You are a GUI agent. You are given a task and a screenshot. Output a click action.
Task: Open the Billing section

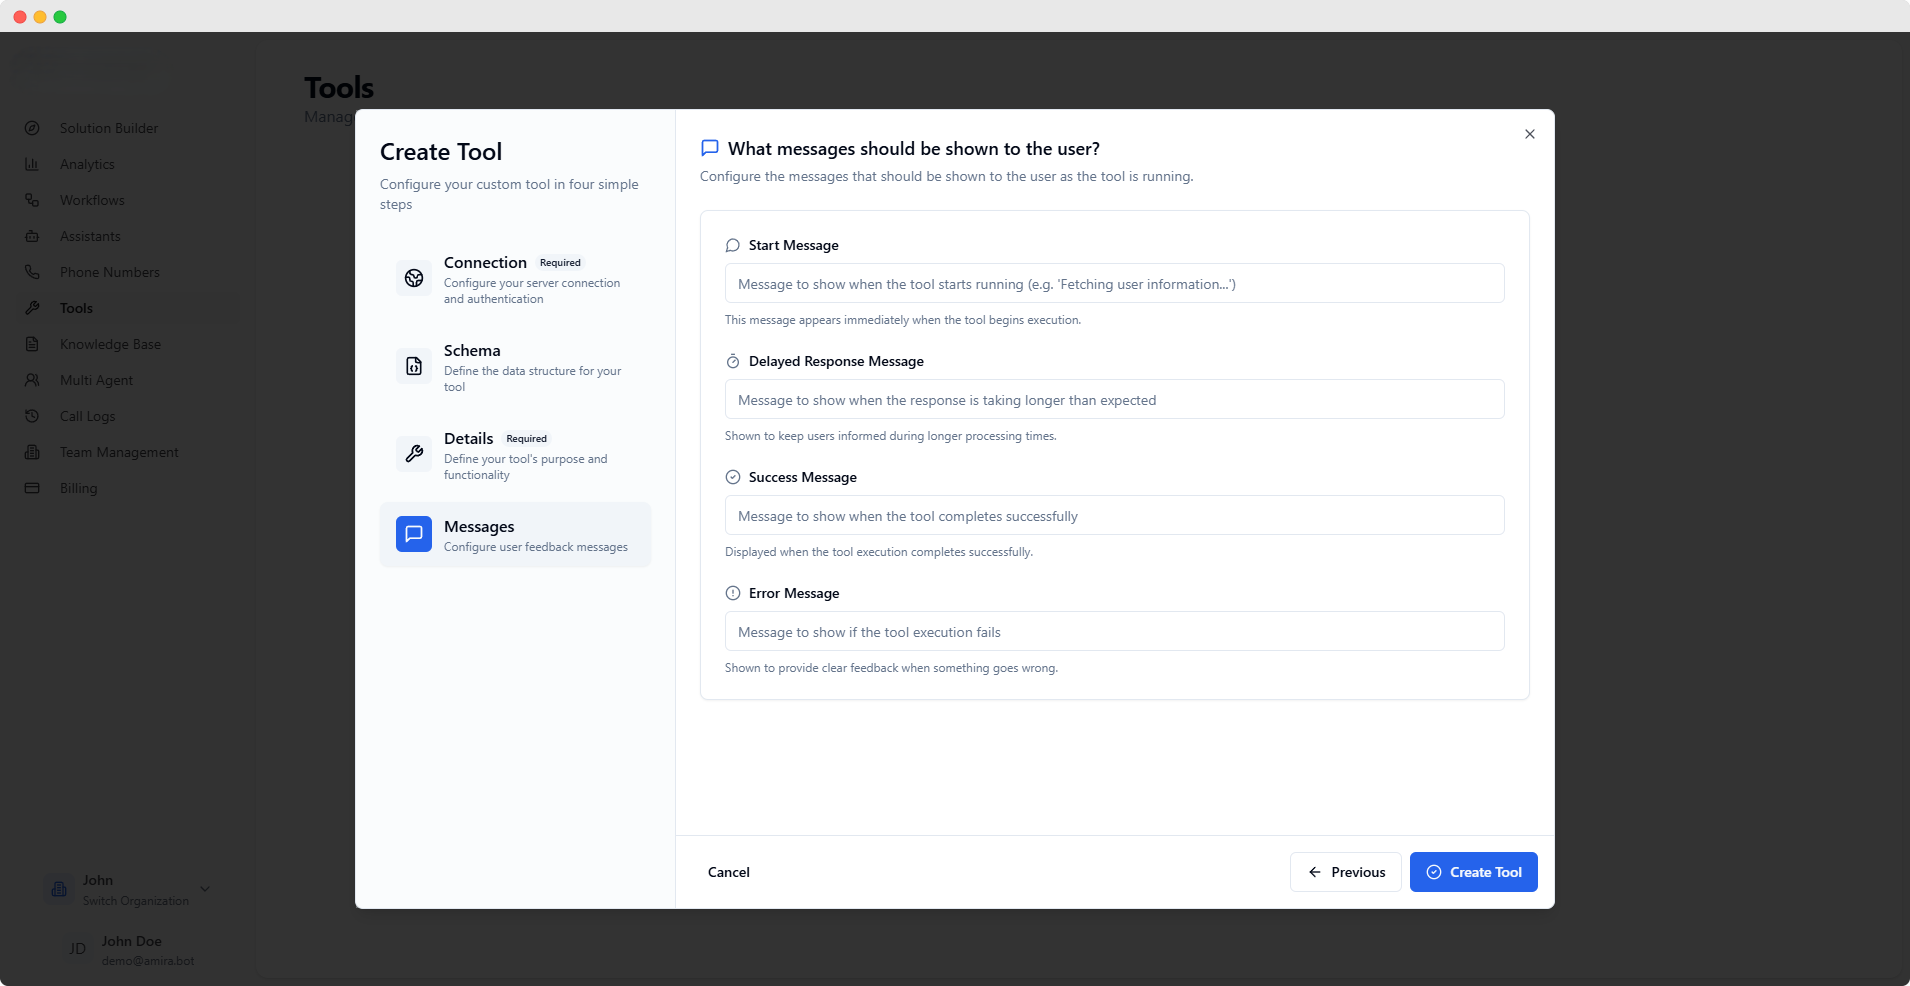[33, 487]
